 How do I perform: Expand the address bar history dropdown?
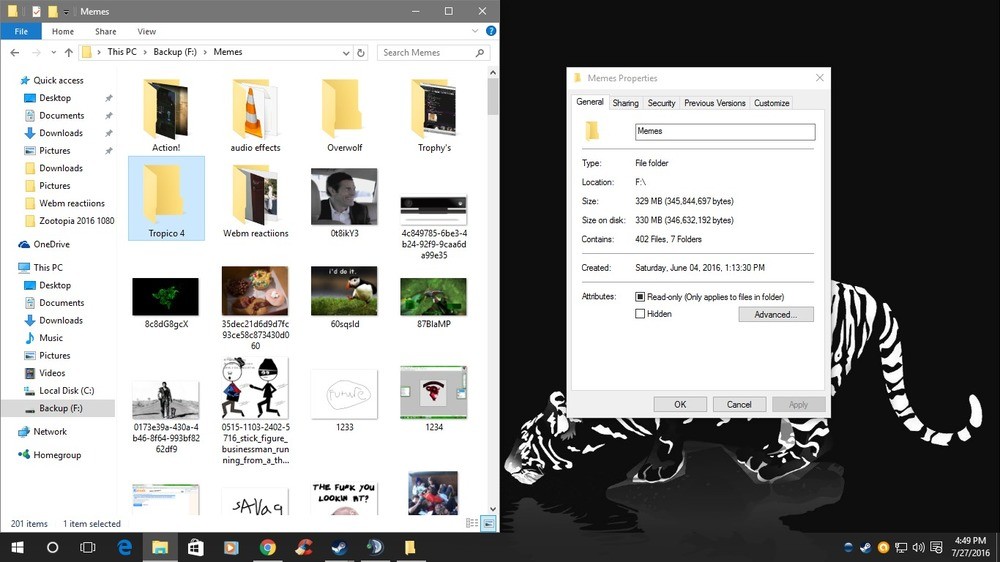pos(346,53)
